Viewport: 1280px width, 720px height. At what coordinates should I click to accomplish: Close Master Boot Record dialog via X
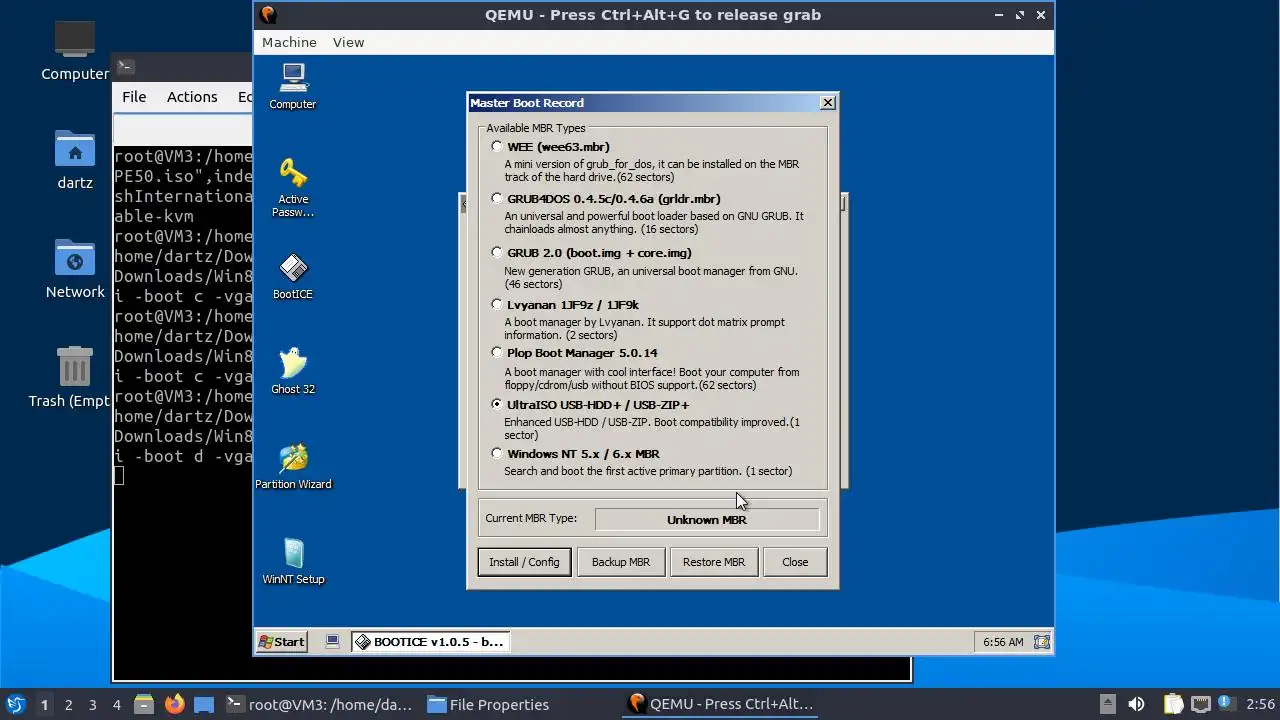(x=828, y=103)
